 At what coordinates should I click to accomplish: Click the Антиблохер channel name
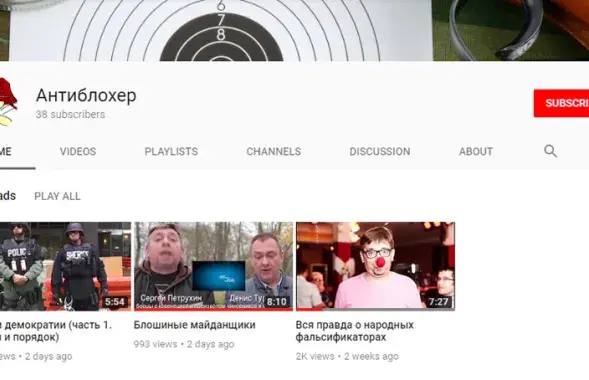pyautogui.click(x=86, y=95)
